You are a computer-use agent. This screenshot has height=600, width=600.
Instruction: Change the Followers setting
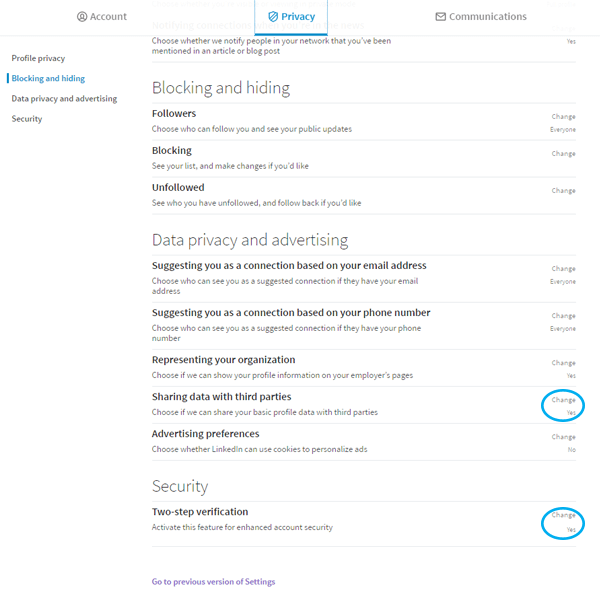563,116
